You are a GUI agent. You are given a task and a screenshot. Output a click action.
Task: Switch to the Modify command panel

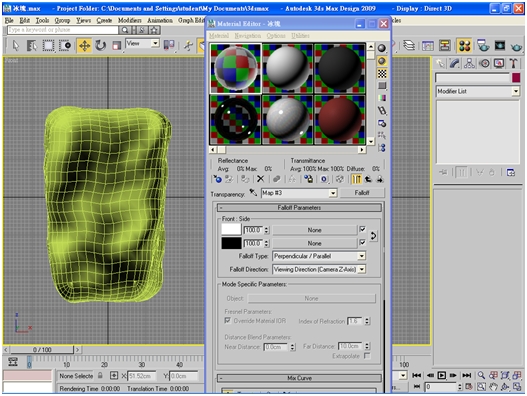tap(454, 64)
